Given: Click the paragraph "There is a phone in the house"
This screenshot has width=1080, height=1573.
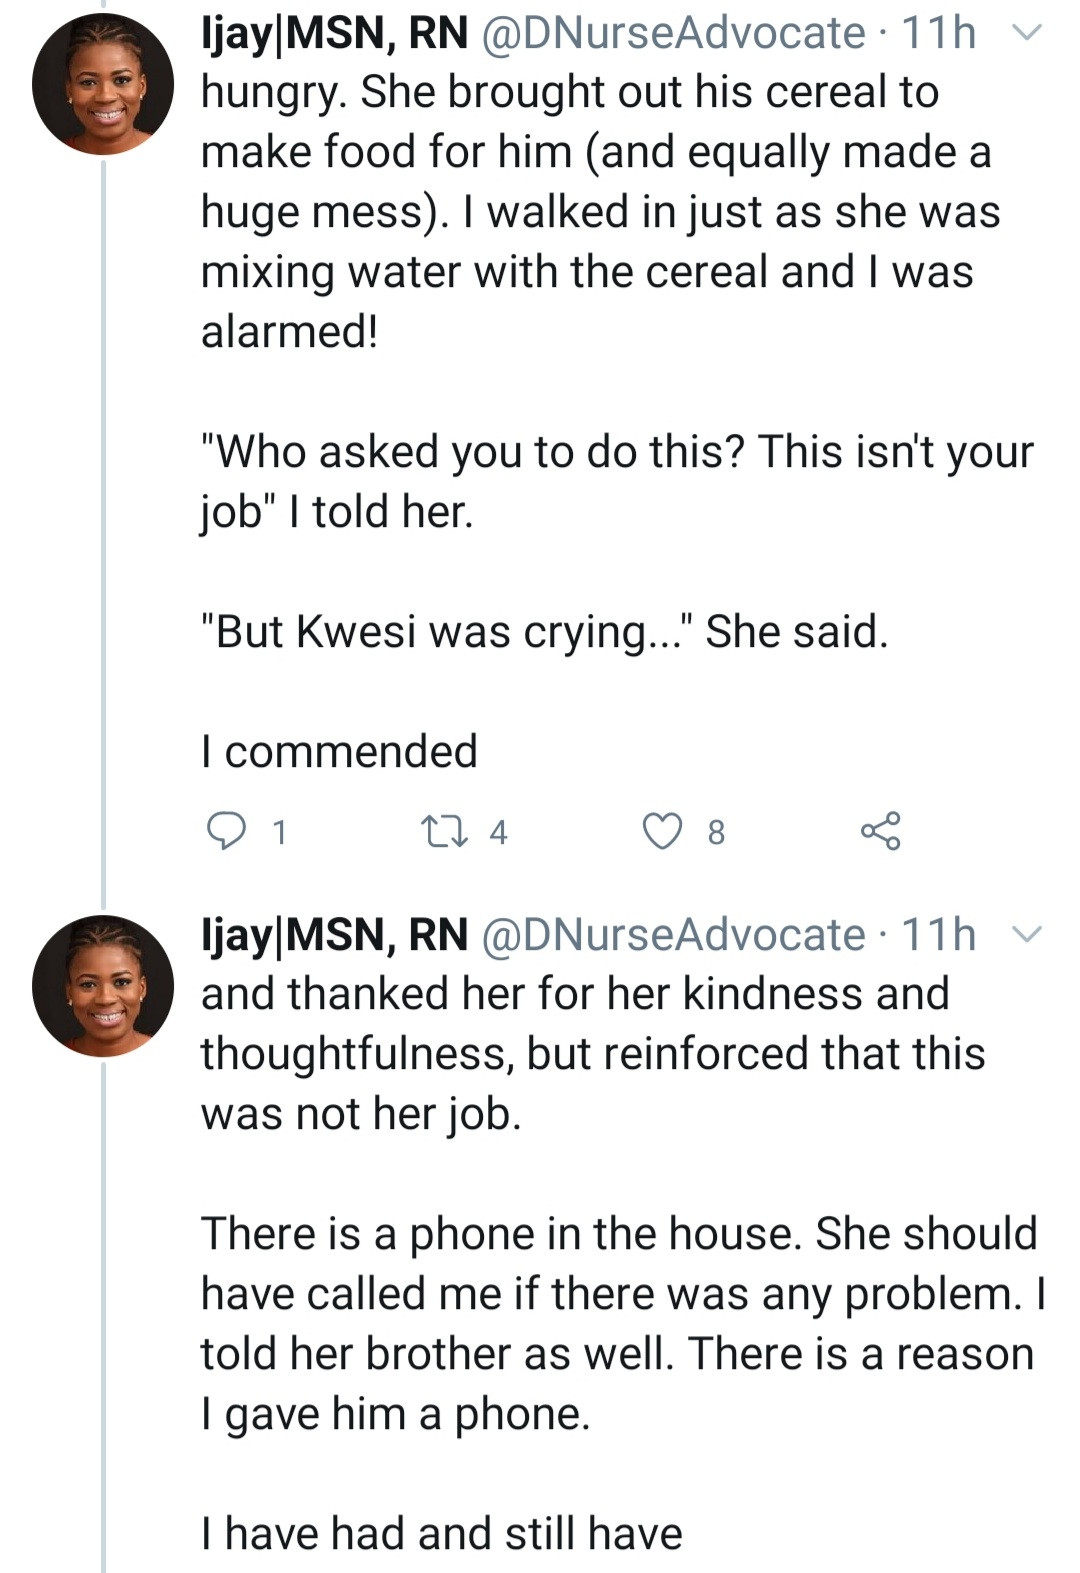Looking at the screenshot, I should click(x=620, y=1323).
